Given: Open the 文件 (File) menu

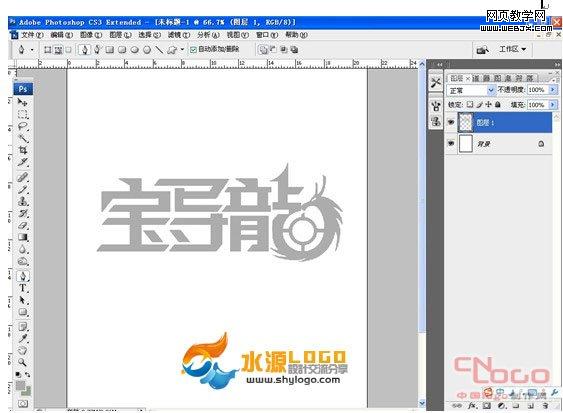Looking at the screenshot, I should (x=32, y=35).
